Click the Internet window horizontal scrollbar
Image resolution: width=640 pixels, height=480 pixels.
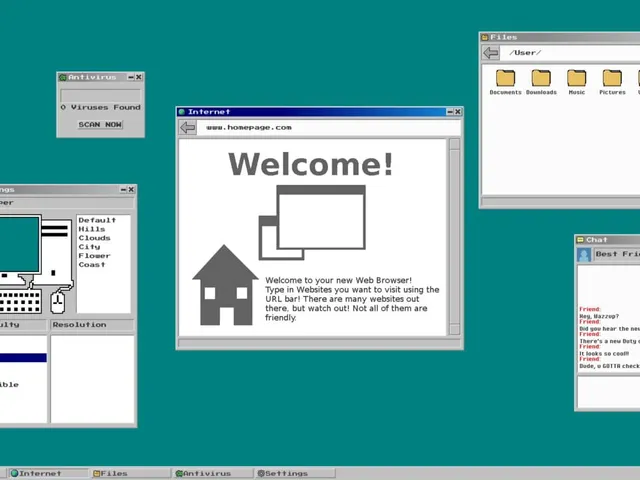coord(319,343)
